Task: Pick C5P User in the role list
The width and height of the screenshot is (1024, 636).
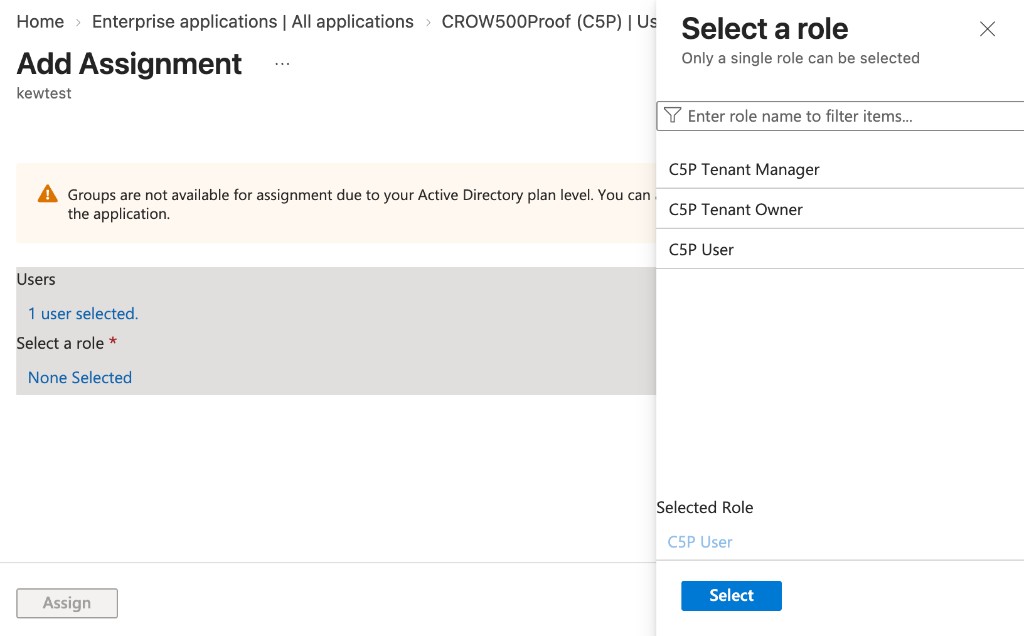Action: (840, 249)
